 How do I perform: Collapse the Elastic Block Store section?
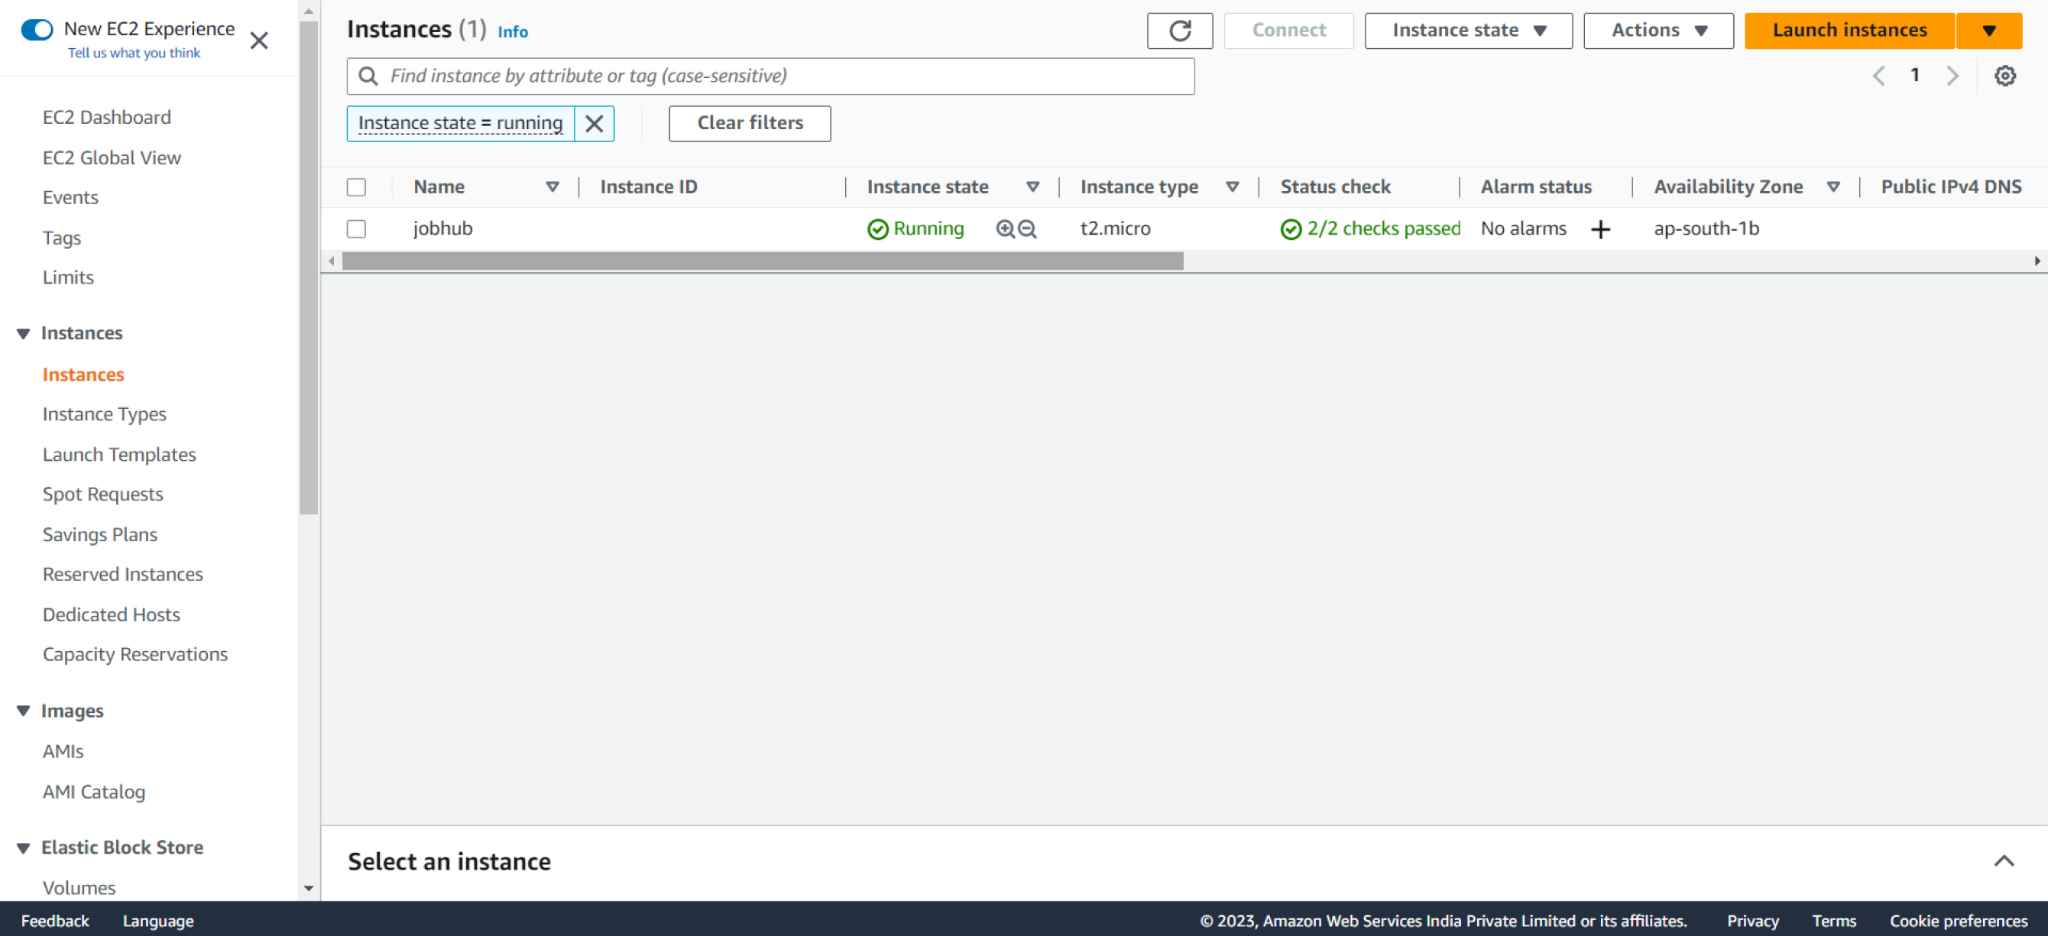point(24,848)
